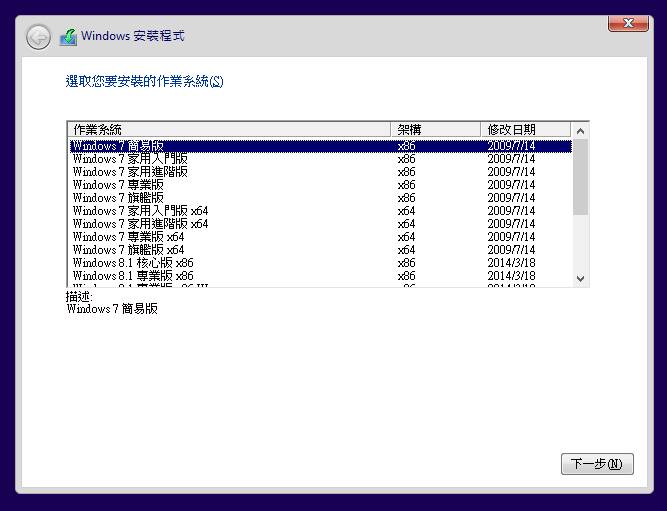Screen dimensions: 667x511
Task: Close the Windows setup window
Action: [628, 23]
